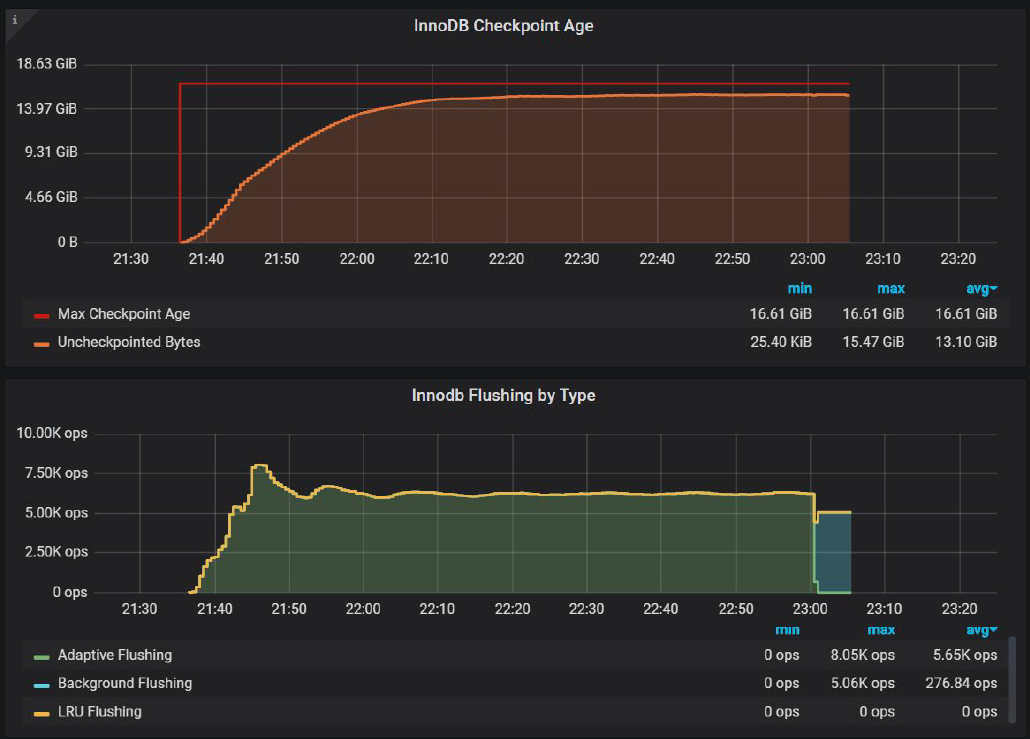Click the Flushing legend vertical scrollbar
This screenshot has height=739, width=1030.
(x=1011, y=678)
